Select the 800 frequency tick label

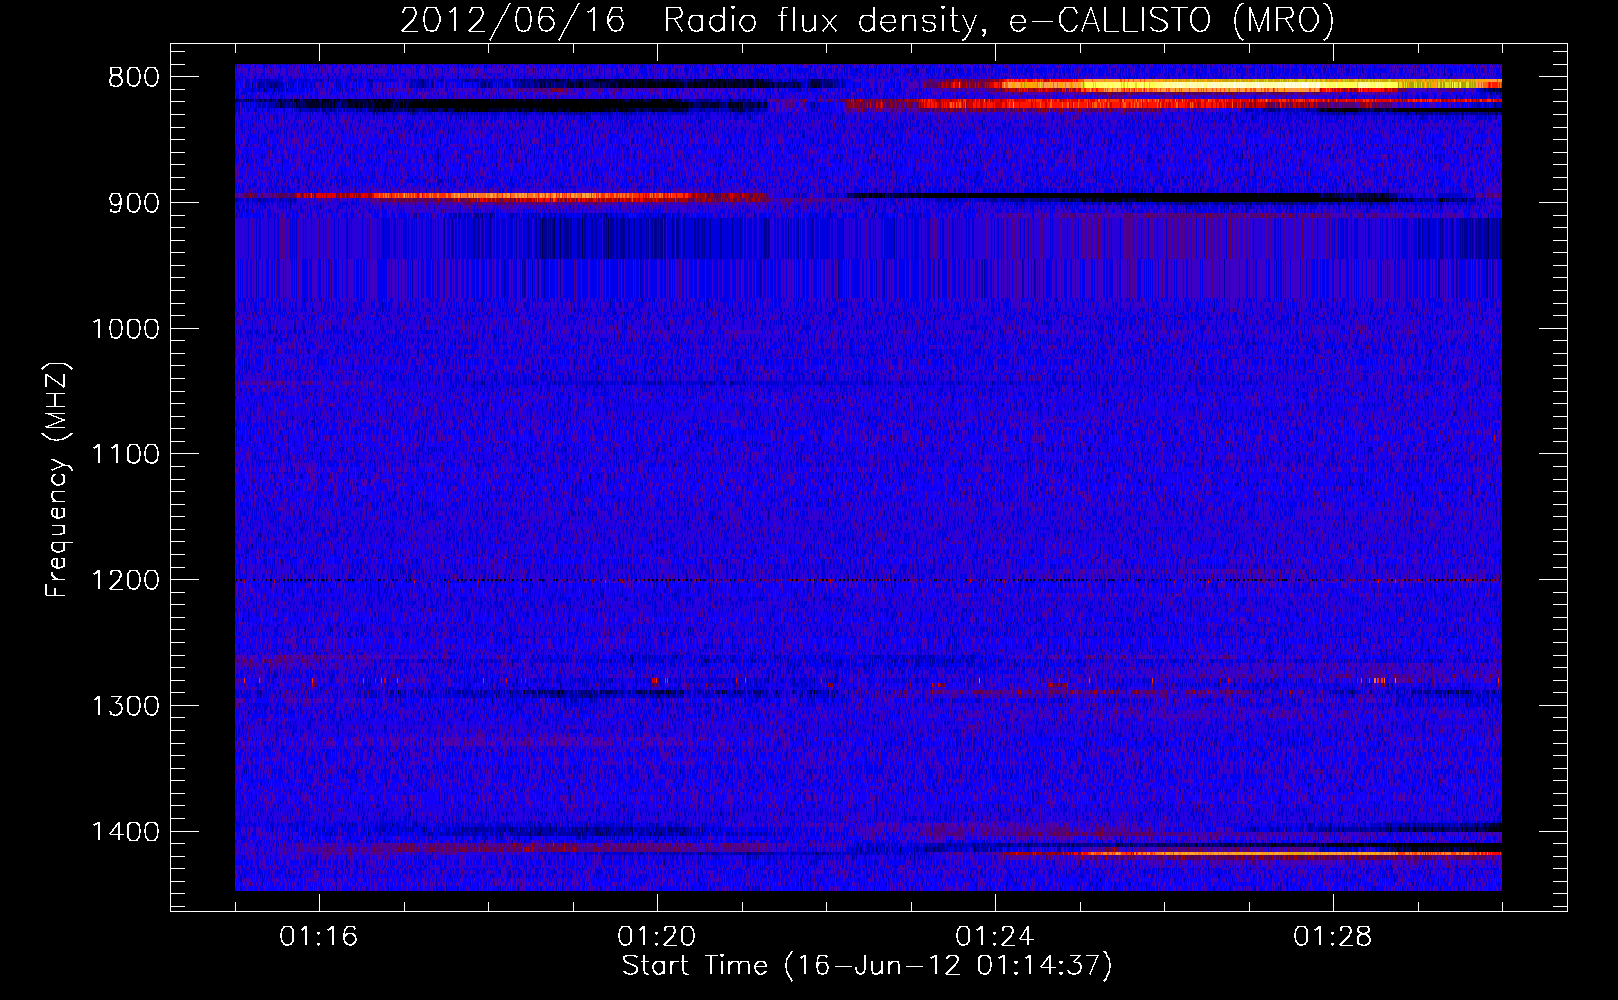133,77
